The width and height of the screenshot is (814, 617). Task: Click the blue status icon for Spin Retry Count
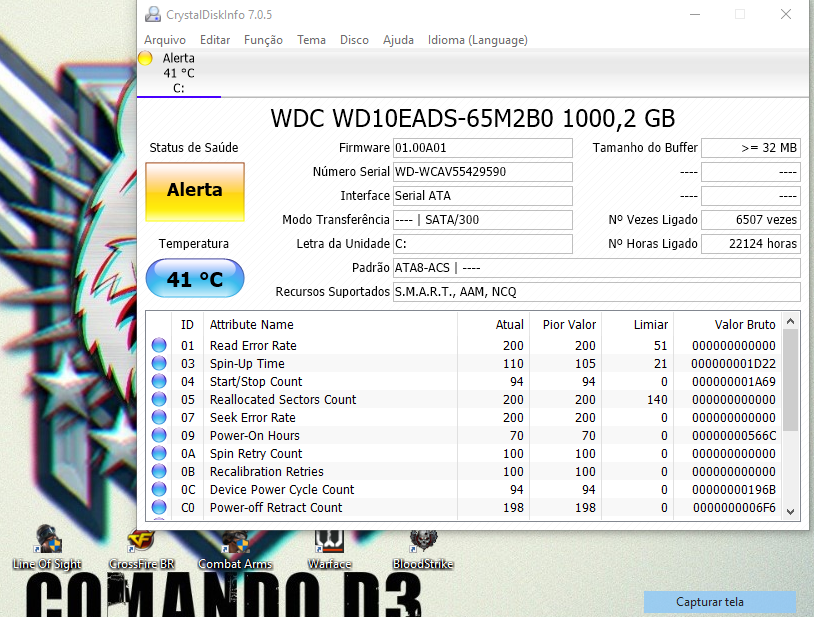[x=159, y=453]
